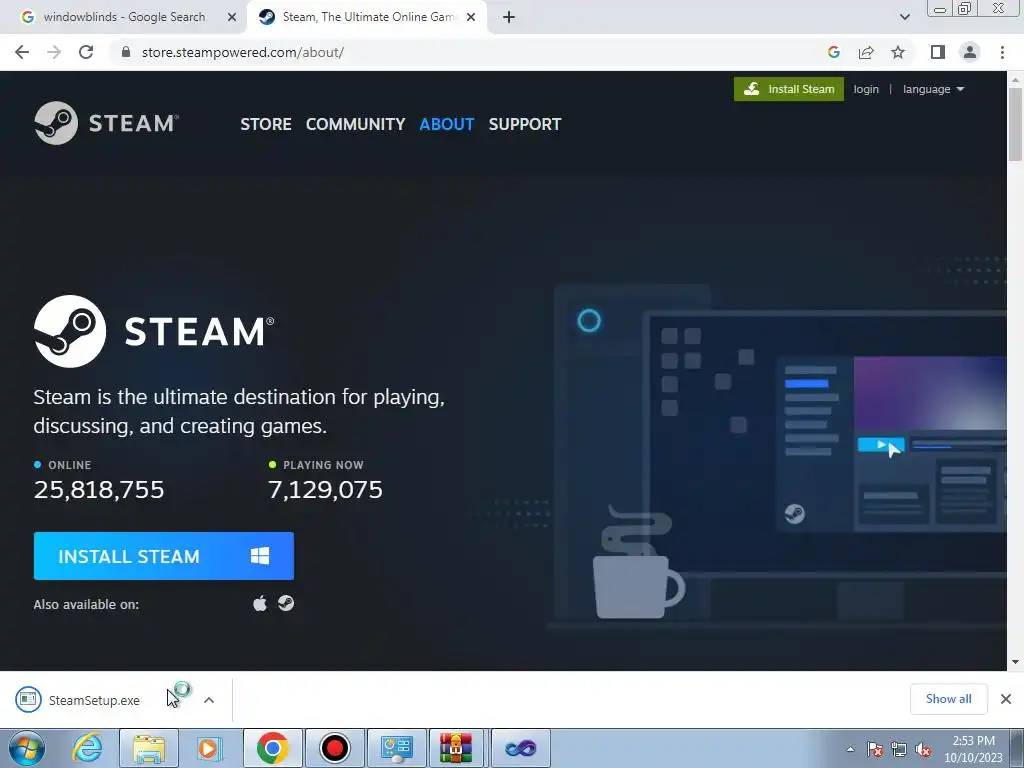This screenshot has height=768, width=1024.
Task: Close the downloads bar
Action: coord(1006,699)
